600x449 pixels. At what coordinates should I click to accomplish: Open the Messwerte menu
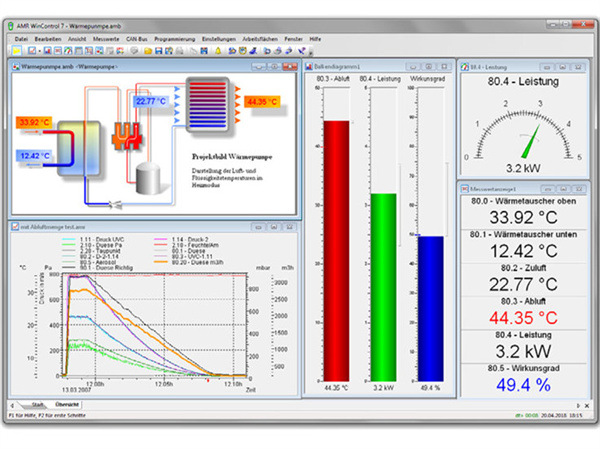(108, 39)
